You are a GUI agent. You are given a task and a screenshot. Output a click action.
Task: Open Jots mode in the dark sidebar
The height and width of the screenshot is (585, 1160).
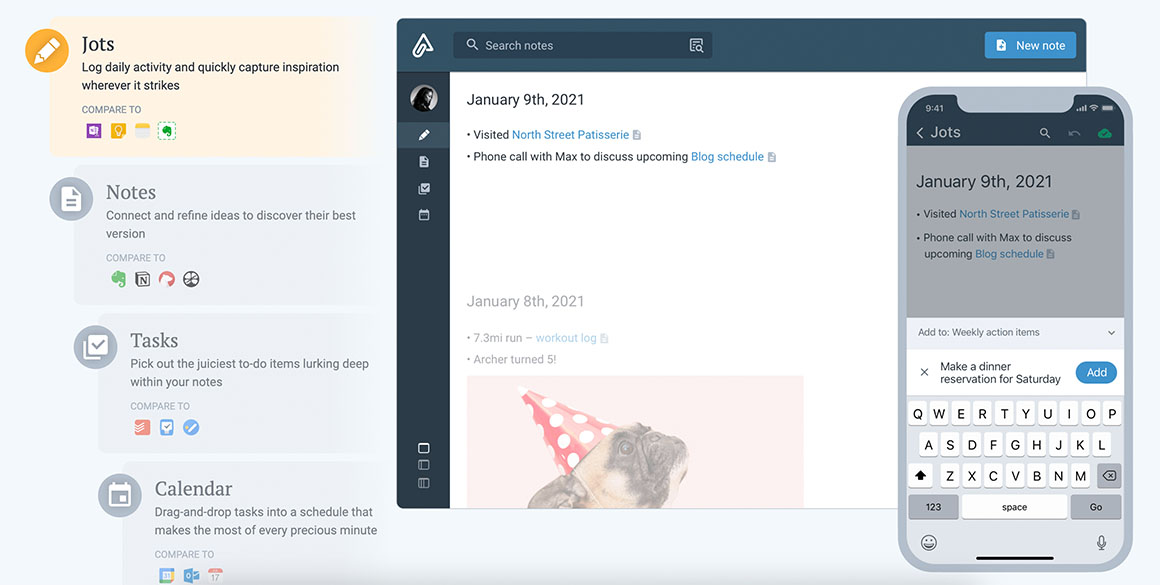click(424, 135)
